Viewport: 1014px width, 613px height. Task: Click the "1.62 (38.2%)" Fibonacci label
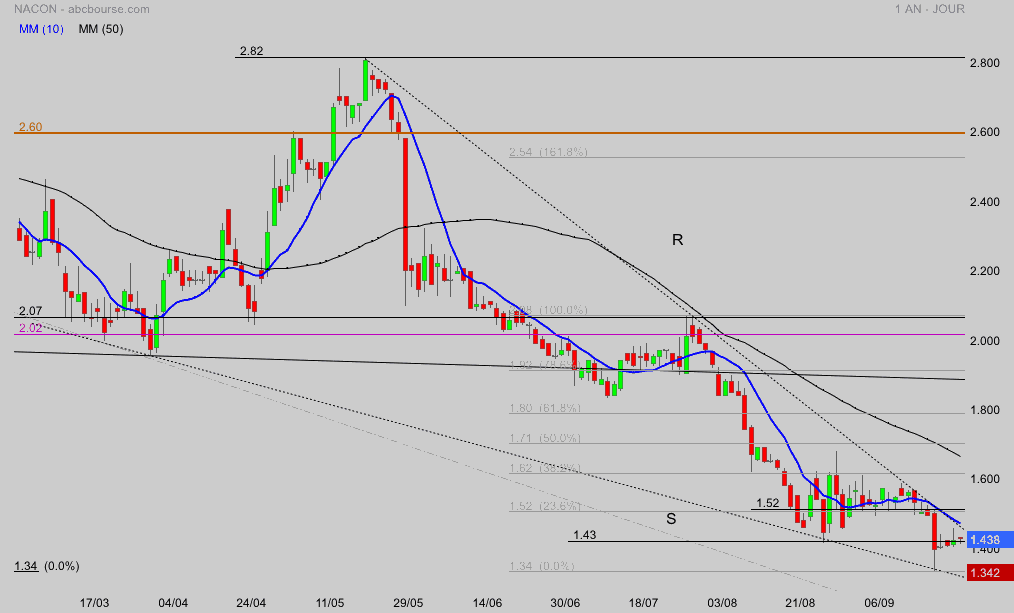[x=545, y=468]
